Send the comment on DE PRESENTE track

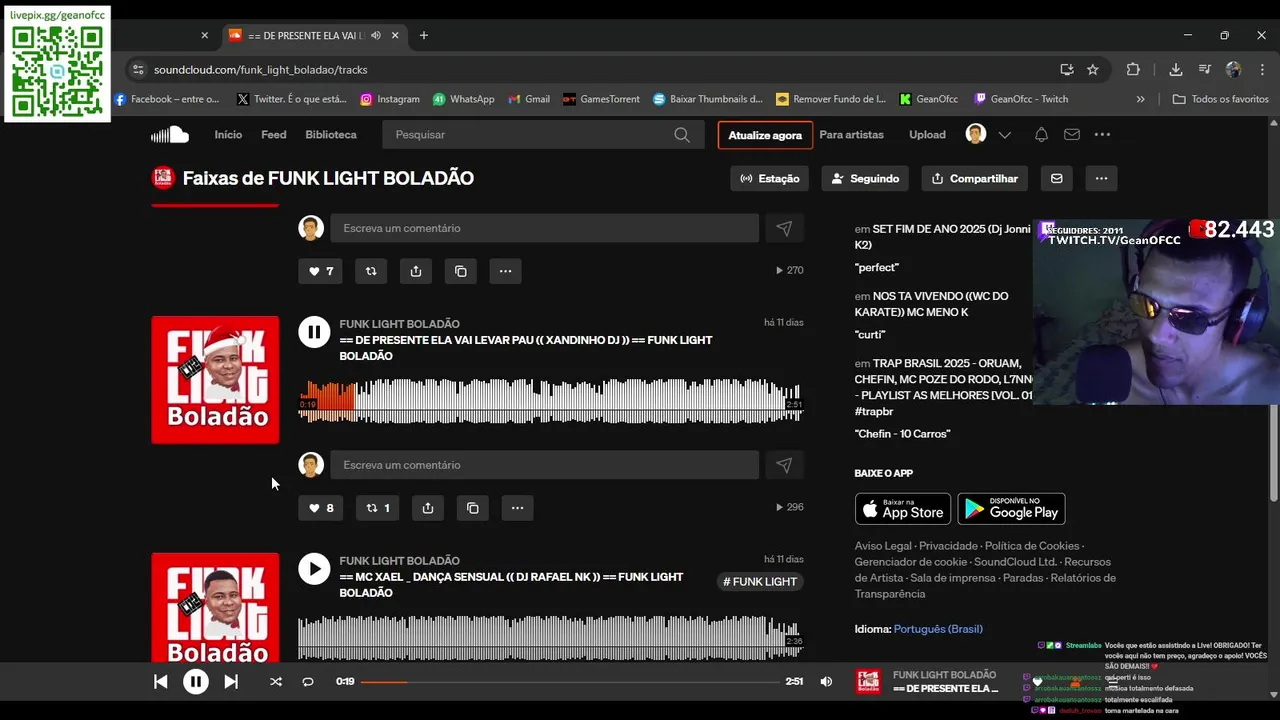[784, 465]
